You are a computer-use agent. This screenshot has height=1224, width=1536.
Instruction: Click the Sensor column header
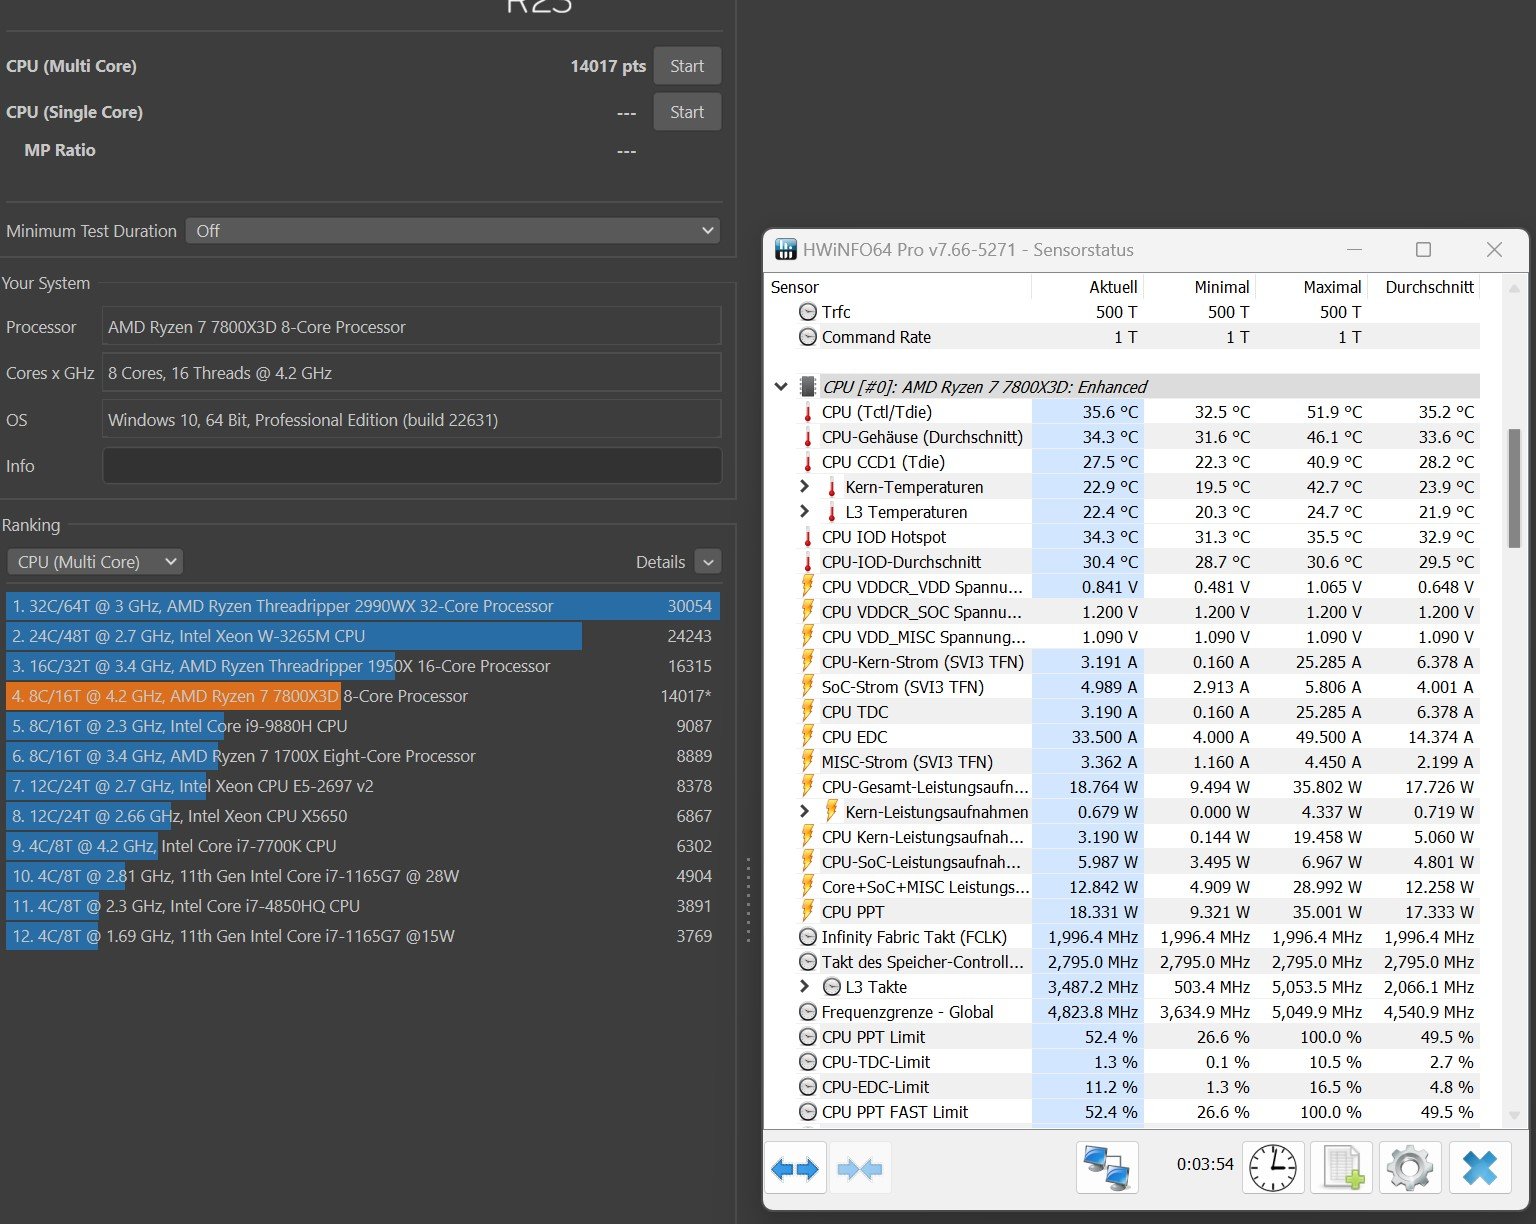pyautogui.click(x=898, y=287)
